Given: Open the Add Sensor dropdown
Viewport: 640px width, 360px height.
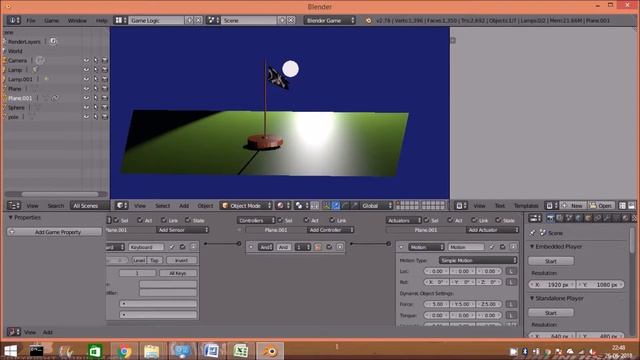Looking at the screenshot, I should click(182, 230).
